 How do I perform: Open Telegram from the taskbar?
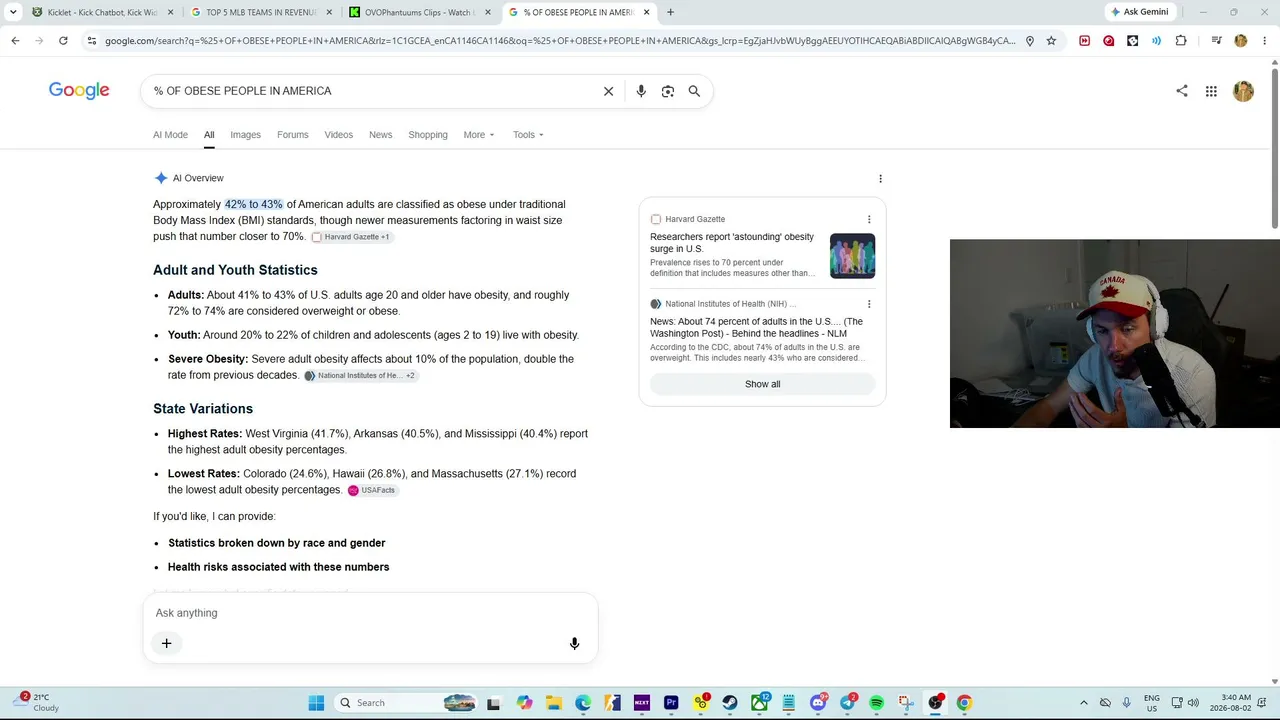(x=848, y=703)
